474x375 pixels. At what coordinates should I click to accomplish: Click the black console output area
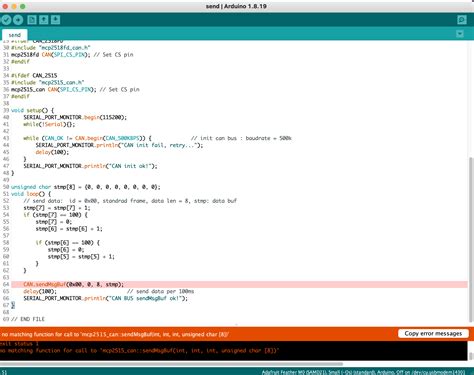pos(233,351)
